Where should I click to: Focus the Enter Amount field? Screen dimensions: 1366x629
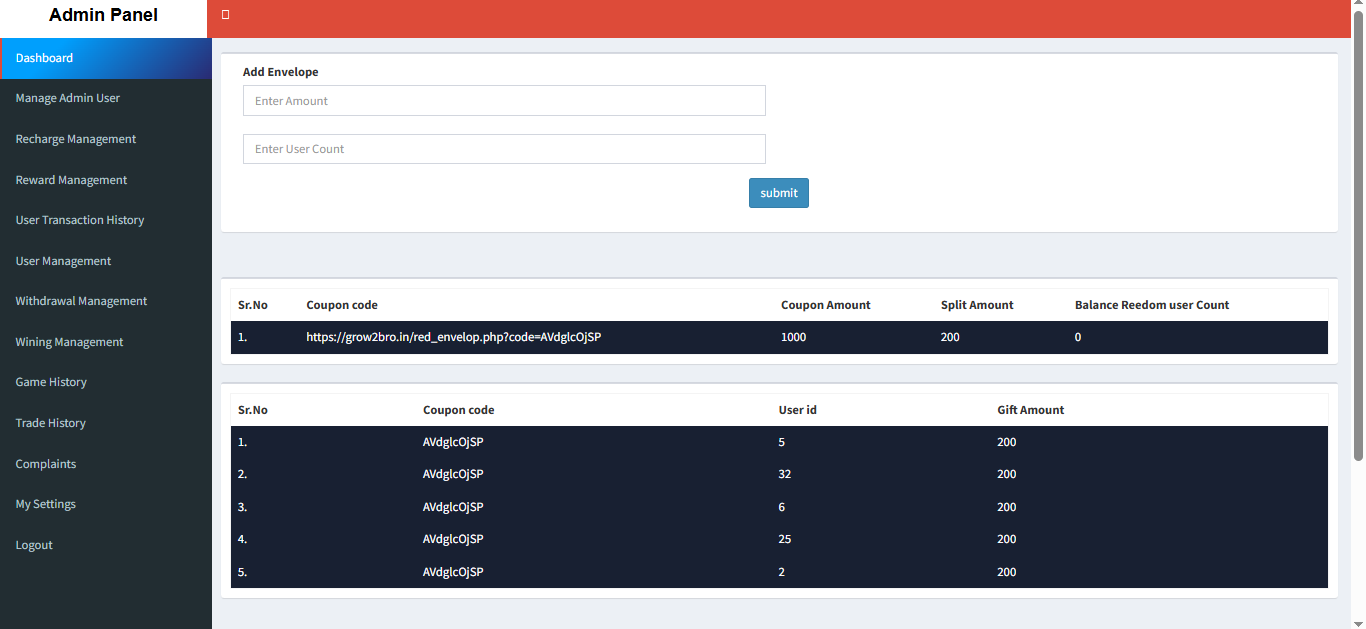tap(504, 101)
